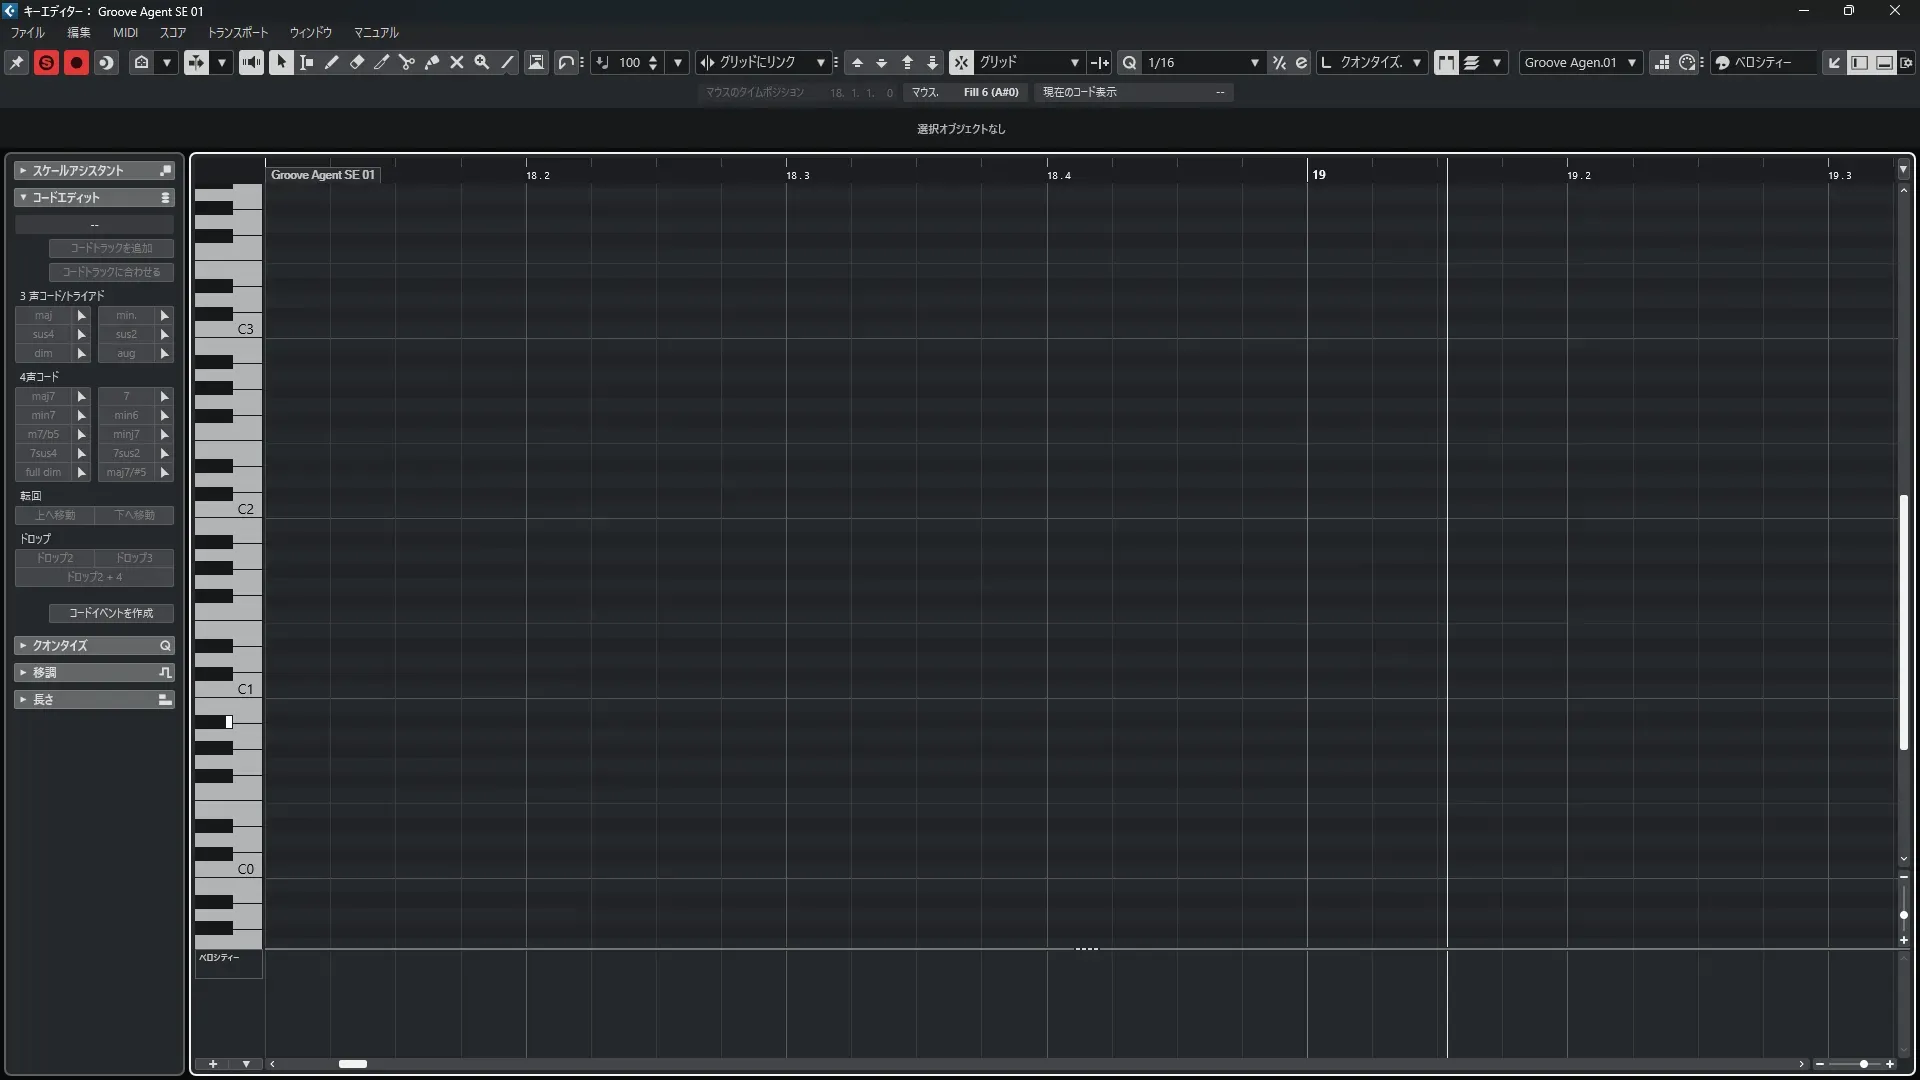Toggle the Record in editor button
Screen dimensions: 1920x1080
tap(76, 62)
